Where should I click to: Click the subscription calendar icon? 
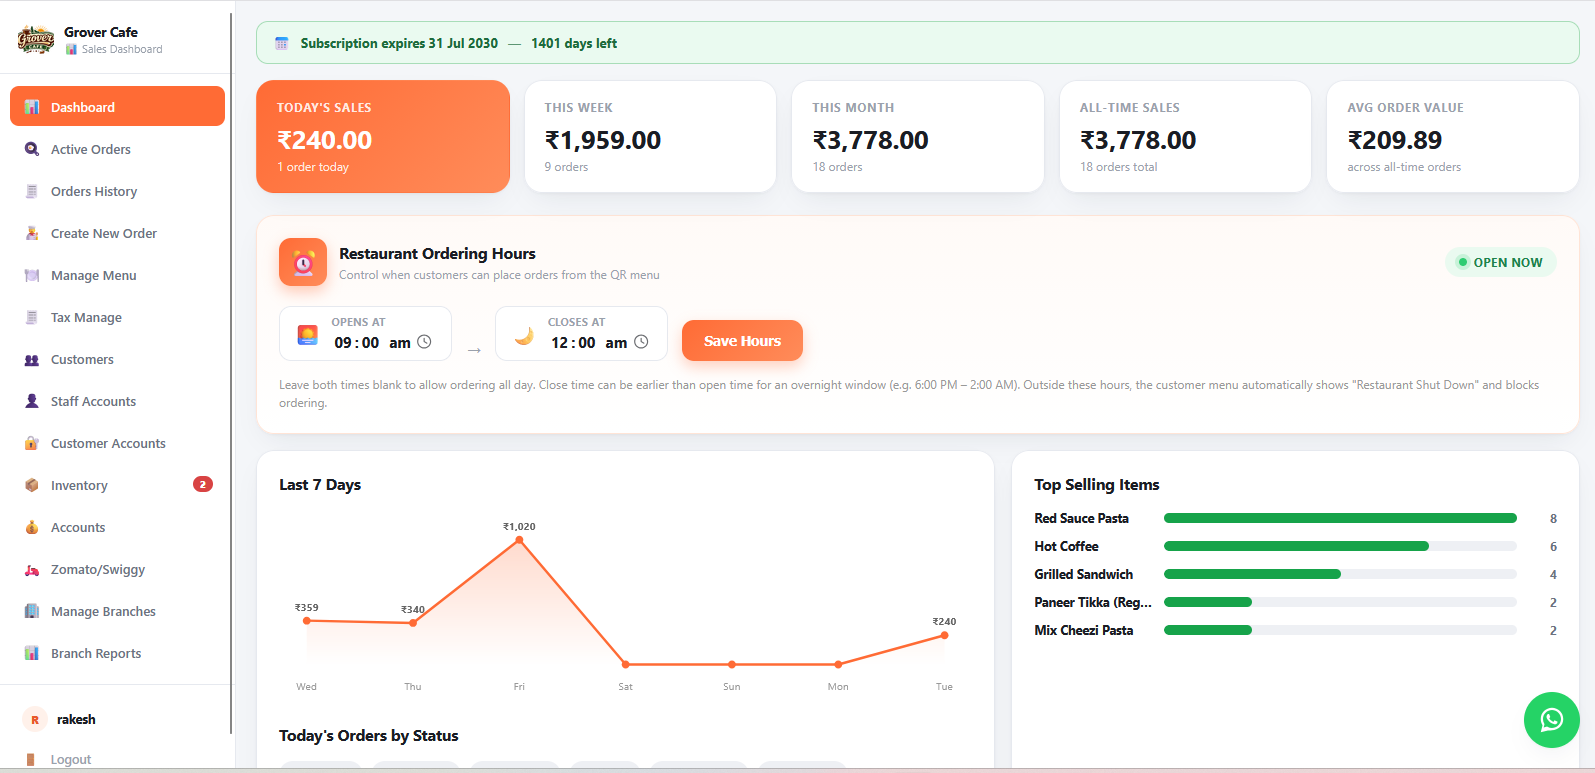pyautogui.click(x=282, y=43)
